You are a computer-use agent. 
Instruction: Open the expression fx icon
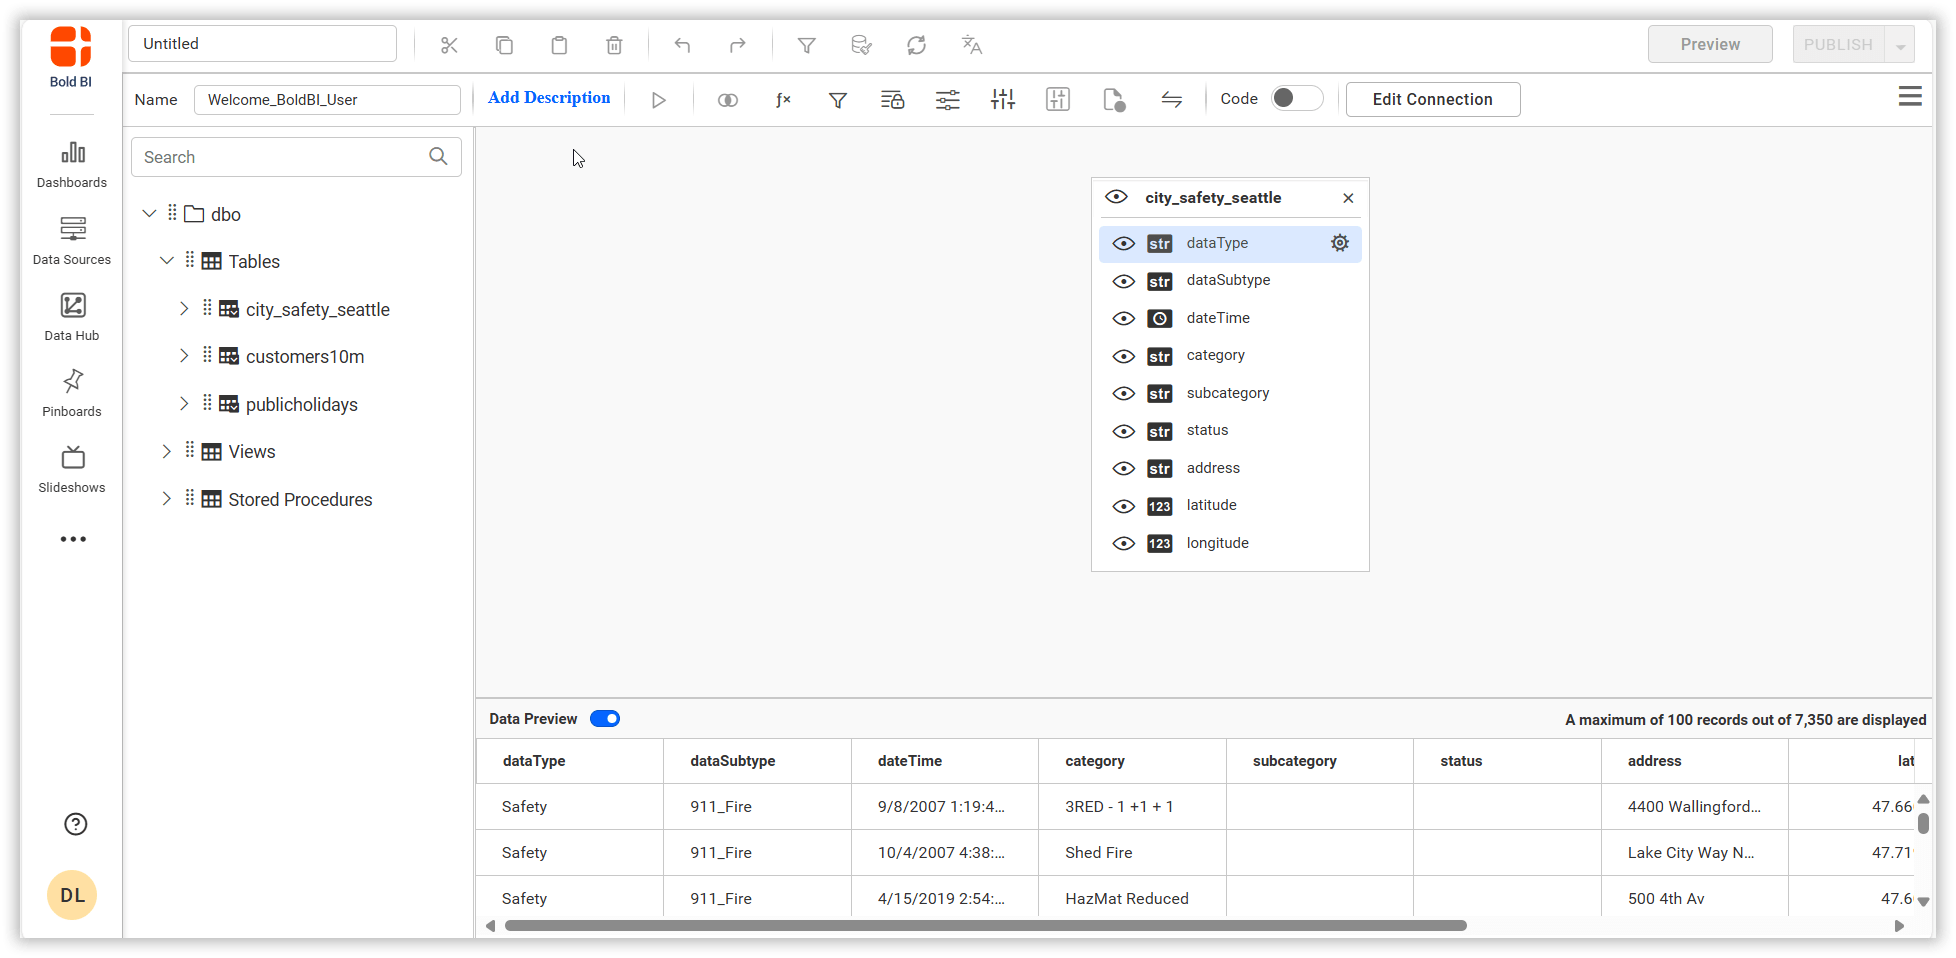[x=783, y=100]
